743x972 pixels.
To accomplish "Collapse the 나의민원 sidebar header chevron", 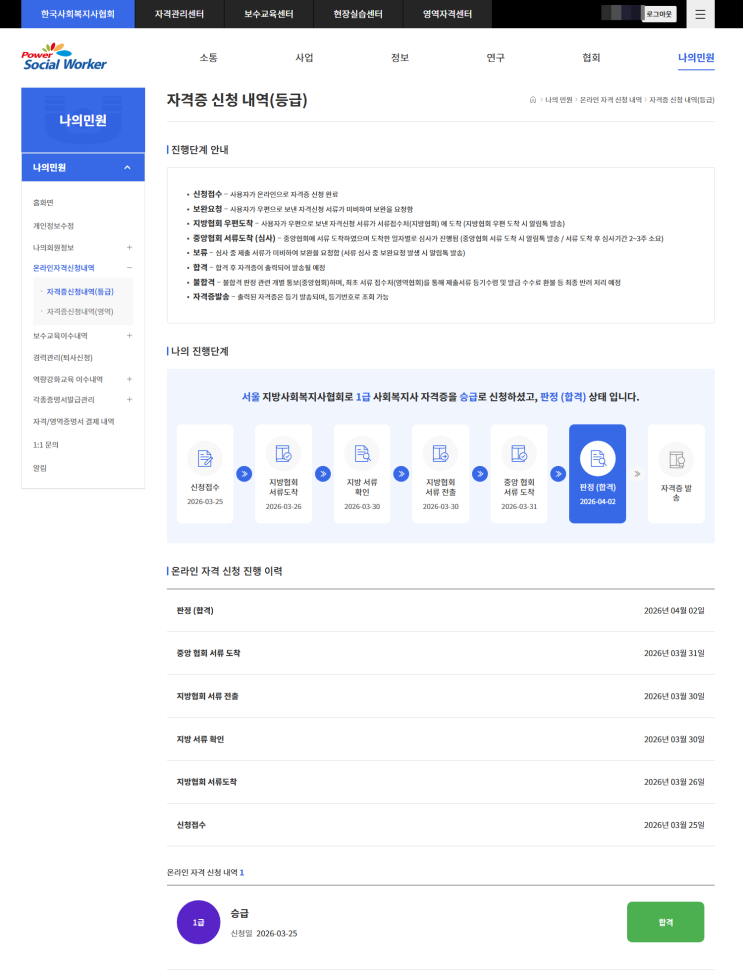I will click(x=127, y=167).
